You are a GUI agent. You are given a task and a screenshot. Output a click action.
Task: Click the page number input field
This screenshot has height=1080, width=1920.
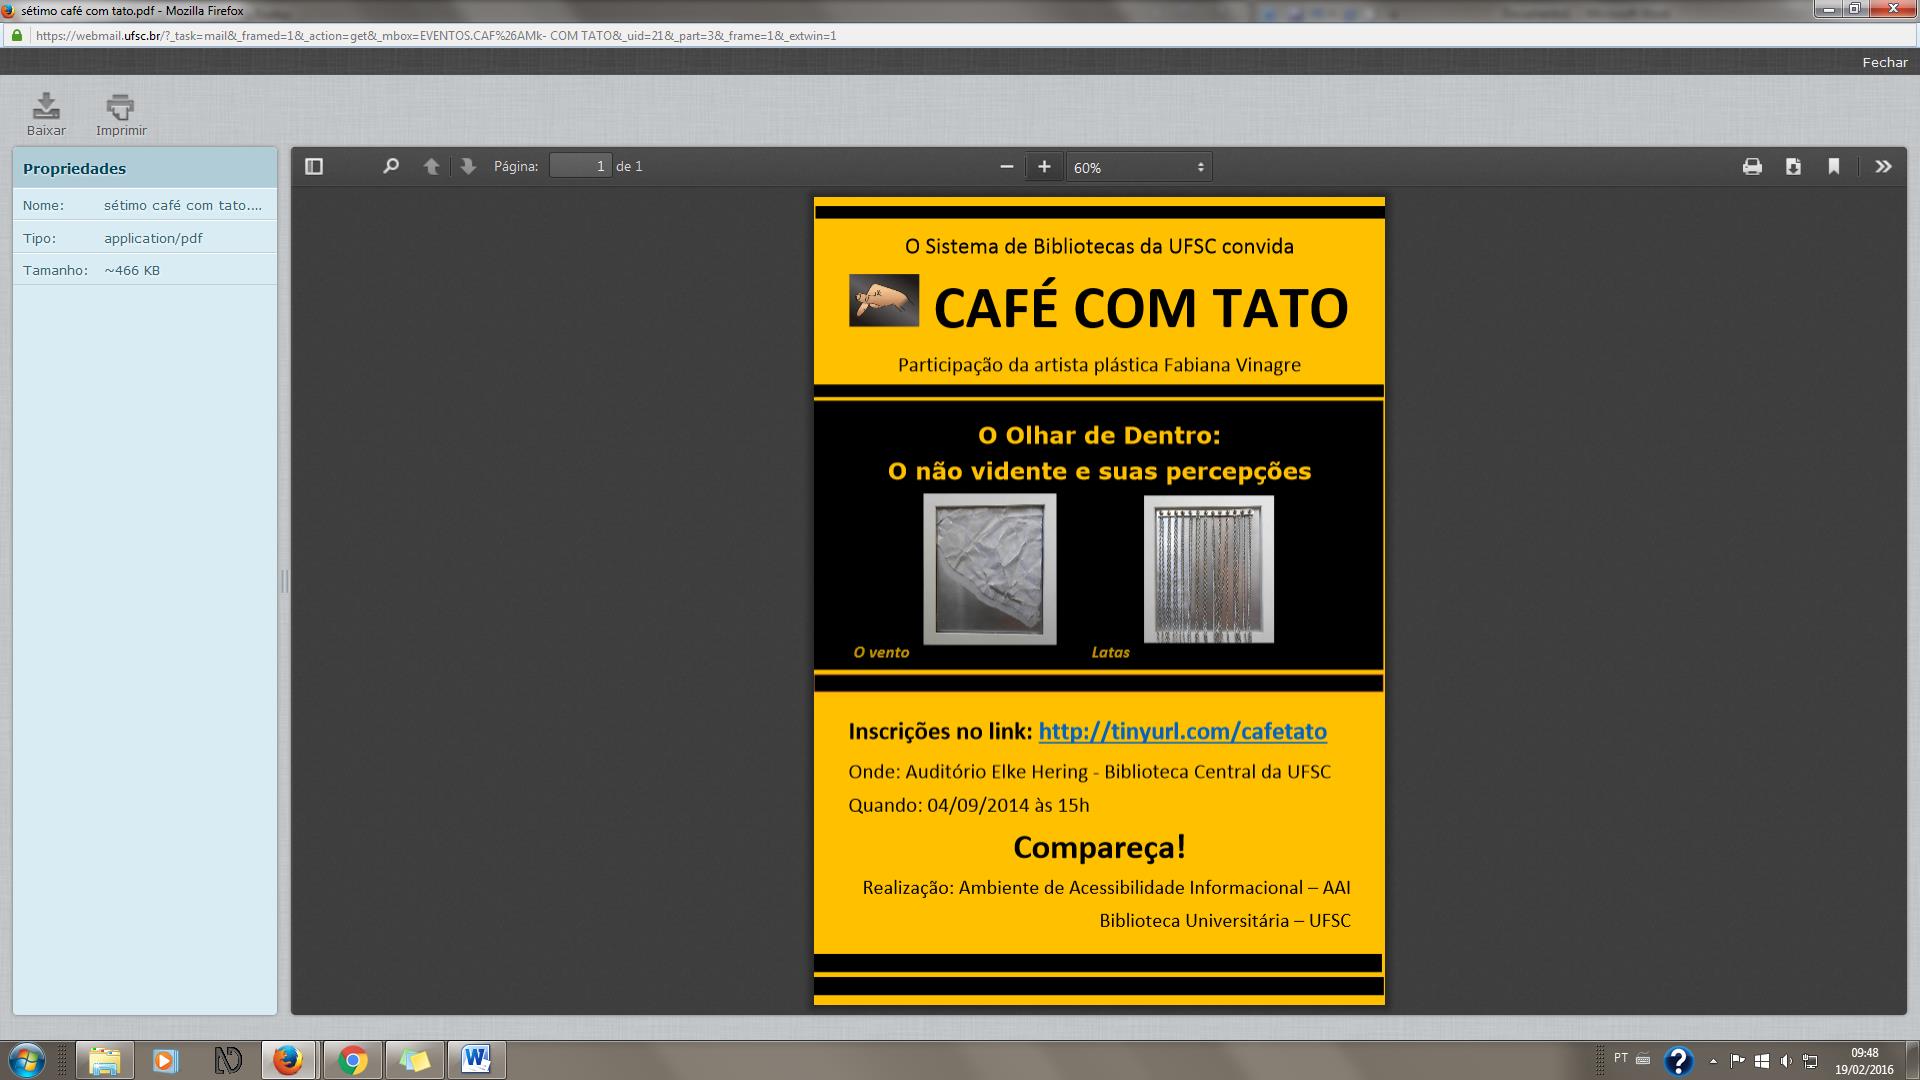[581, 166]
